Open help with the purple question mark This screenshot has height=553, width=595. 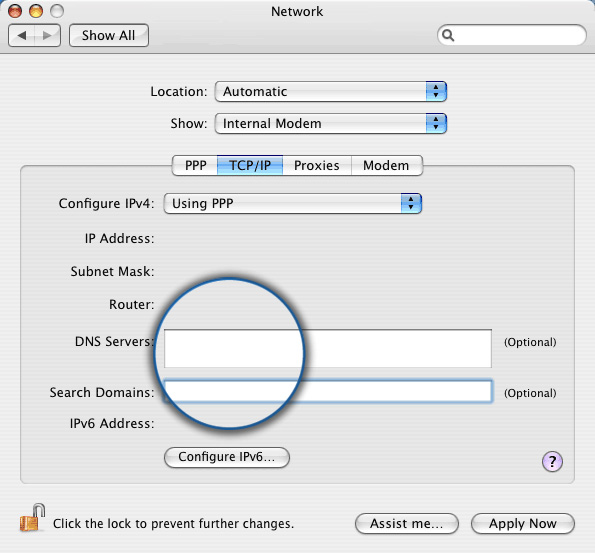[552, 462]
